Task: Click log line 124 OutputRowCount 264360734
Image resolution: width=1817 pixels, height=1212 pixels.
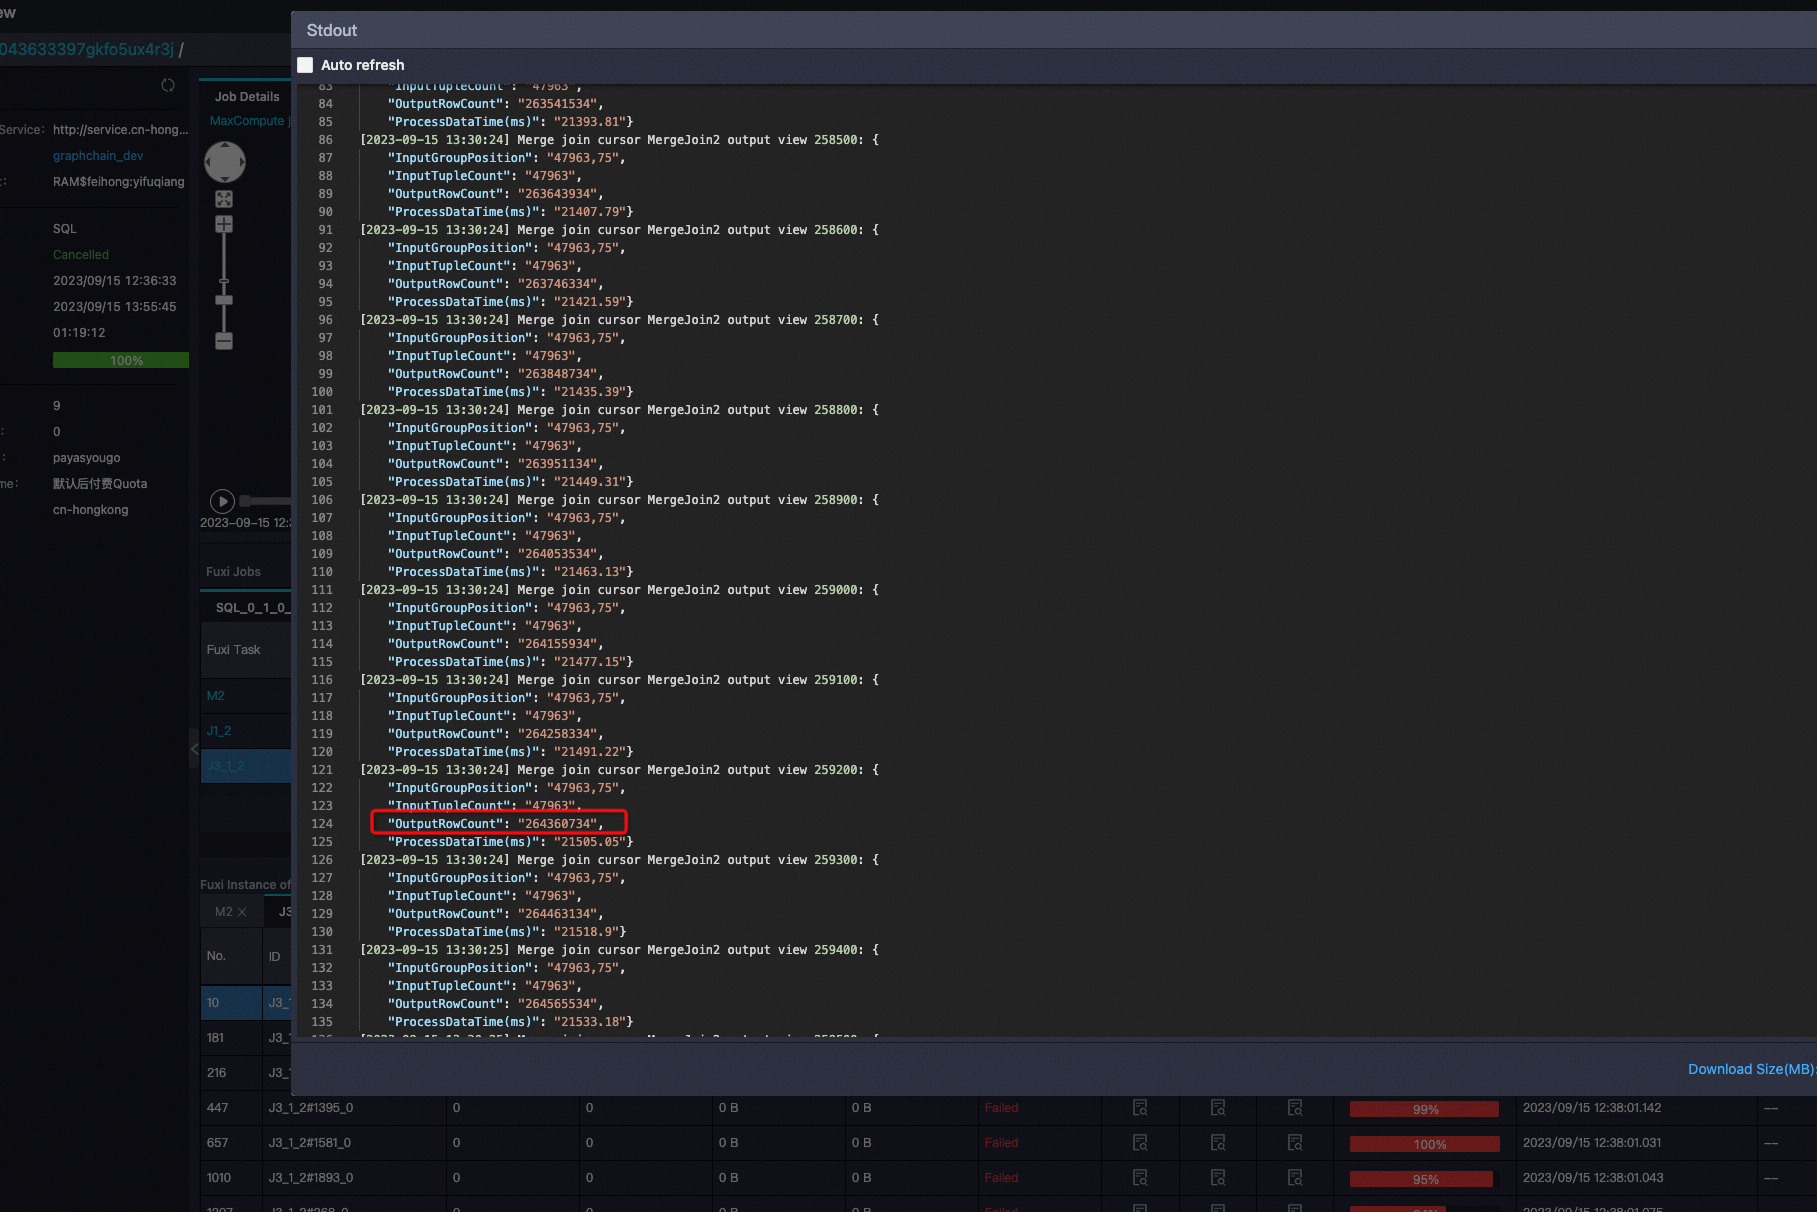Action: [x=496, y=824]
